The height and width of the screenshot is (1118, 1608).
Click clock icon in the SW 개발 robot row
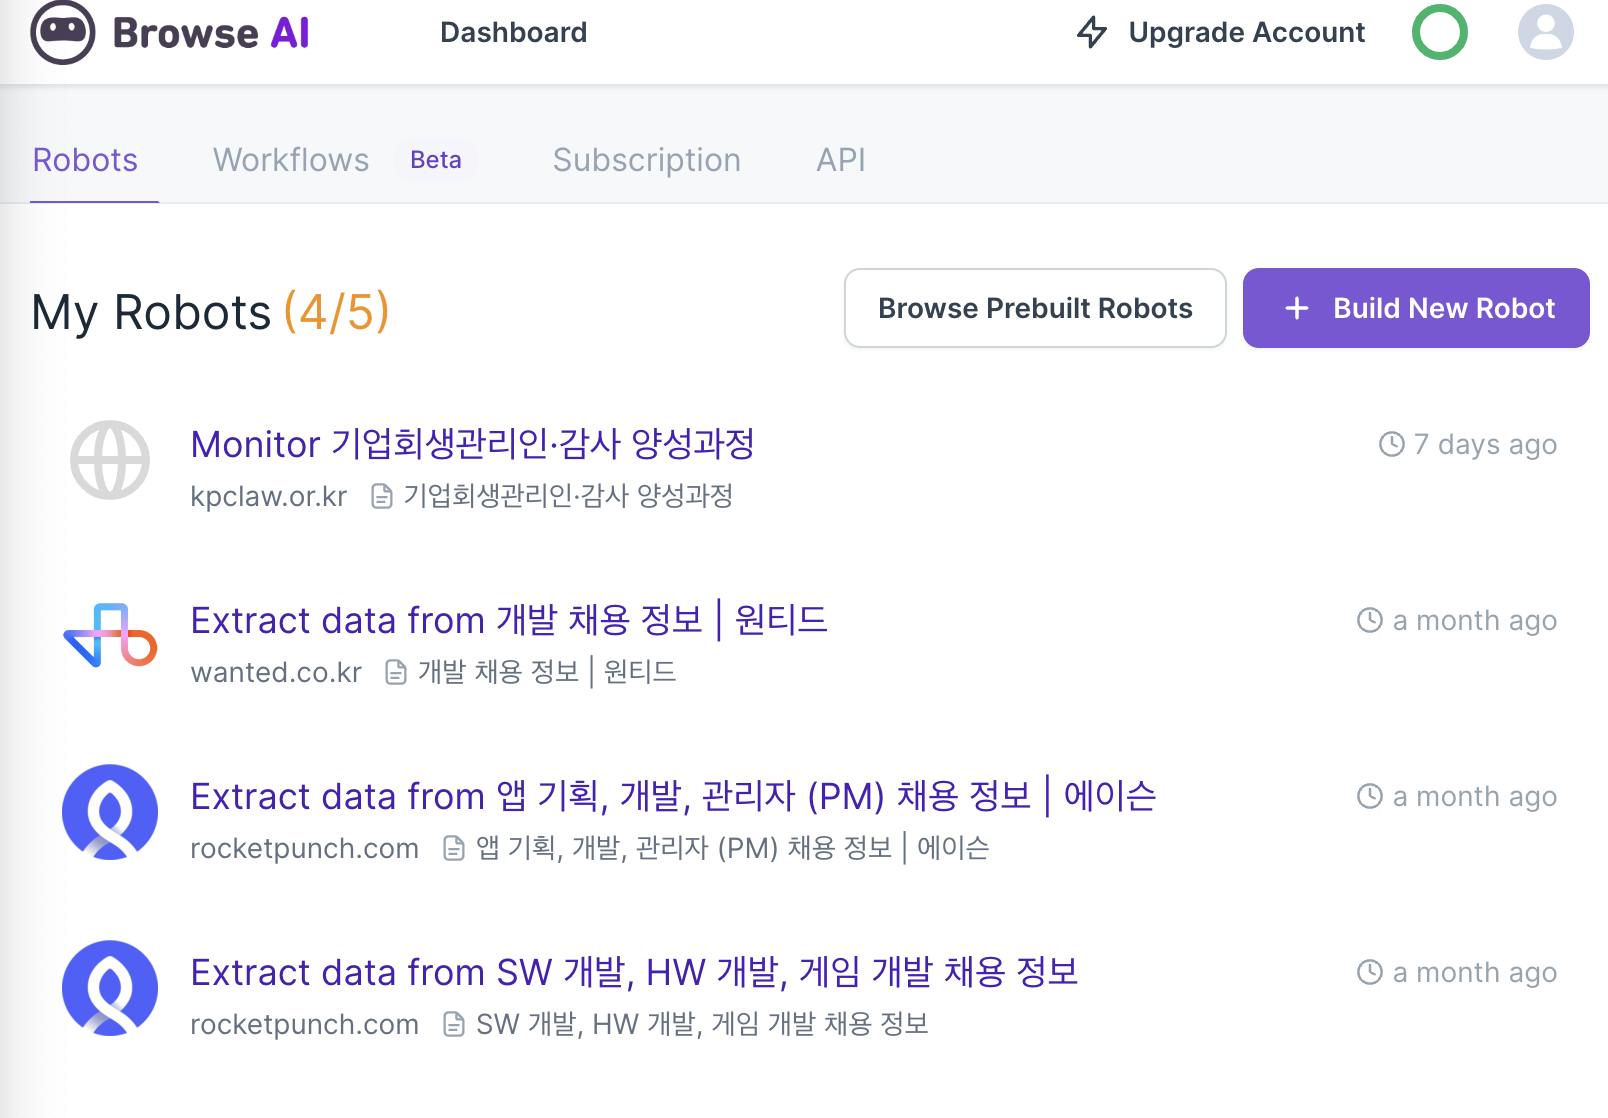[1370, 972]
